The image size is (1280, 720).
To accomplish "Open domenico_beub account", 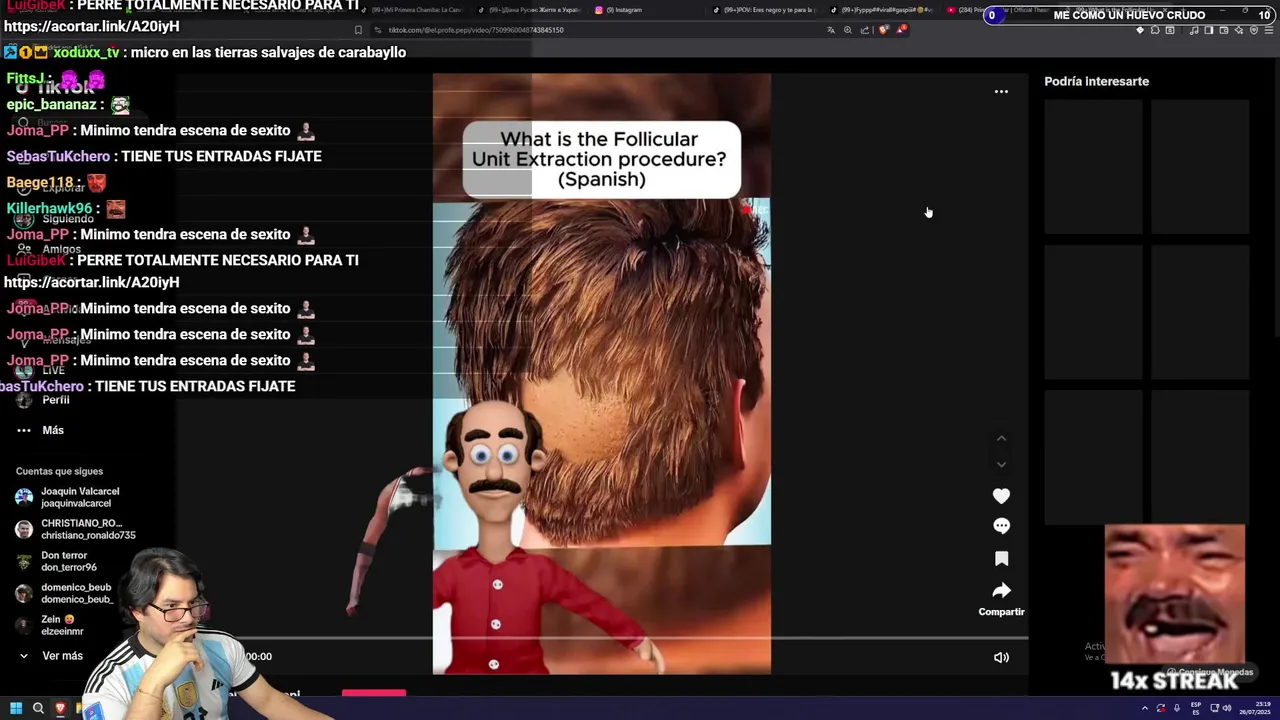I will click(x=64, y=593).
